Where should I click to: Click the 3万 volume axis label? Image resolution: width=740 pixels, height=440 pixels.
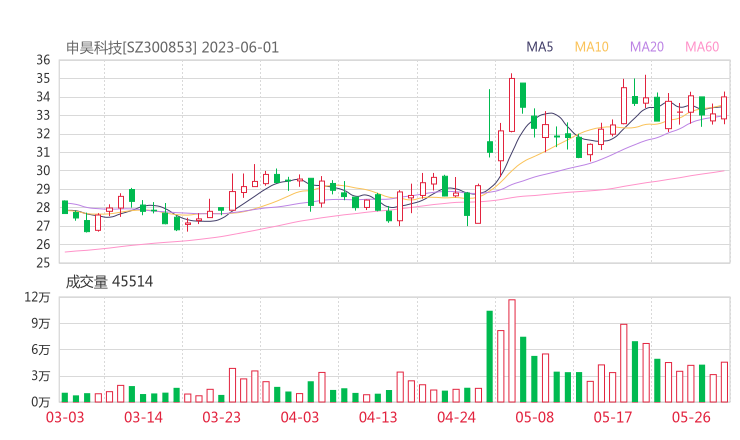click(x=41, y=376)
